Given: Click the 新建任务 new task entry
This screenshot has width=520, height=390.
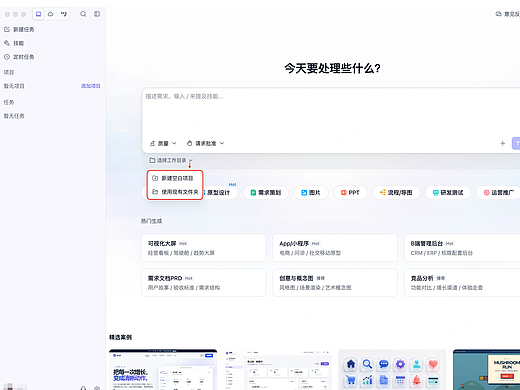Looking at the screenshot, I should 19,29.
